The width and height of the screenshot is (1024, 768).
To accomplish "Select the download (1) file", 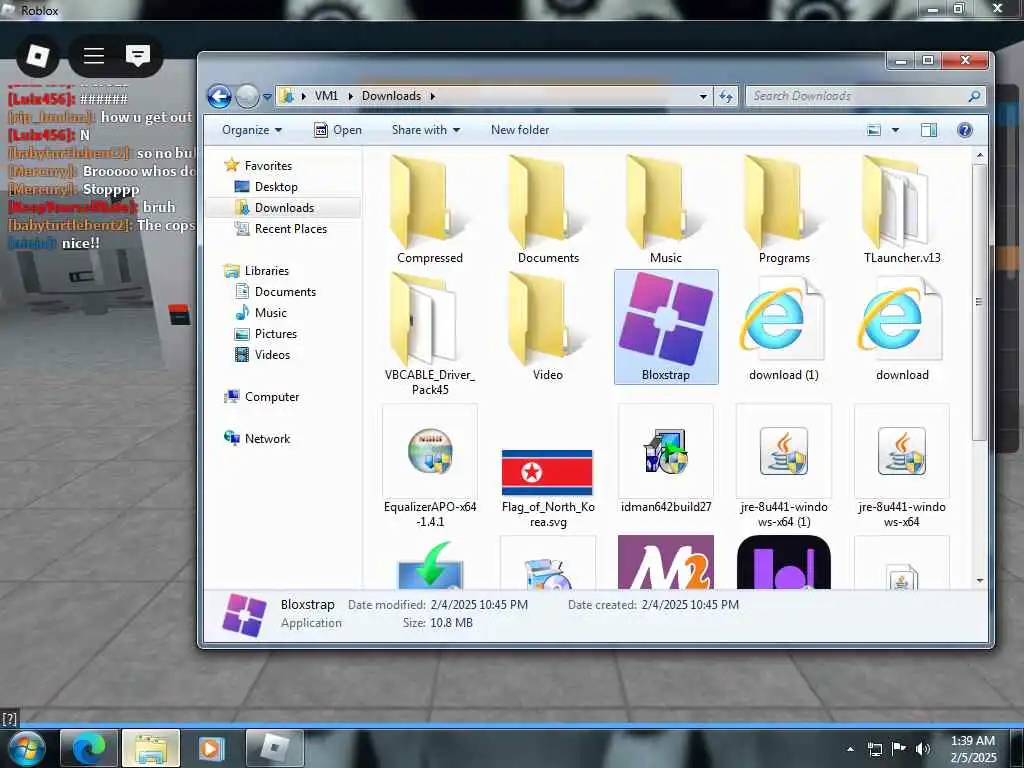I will pos(784,327).
